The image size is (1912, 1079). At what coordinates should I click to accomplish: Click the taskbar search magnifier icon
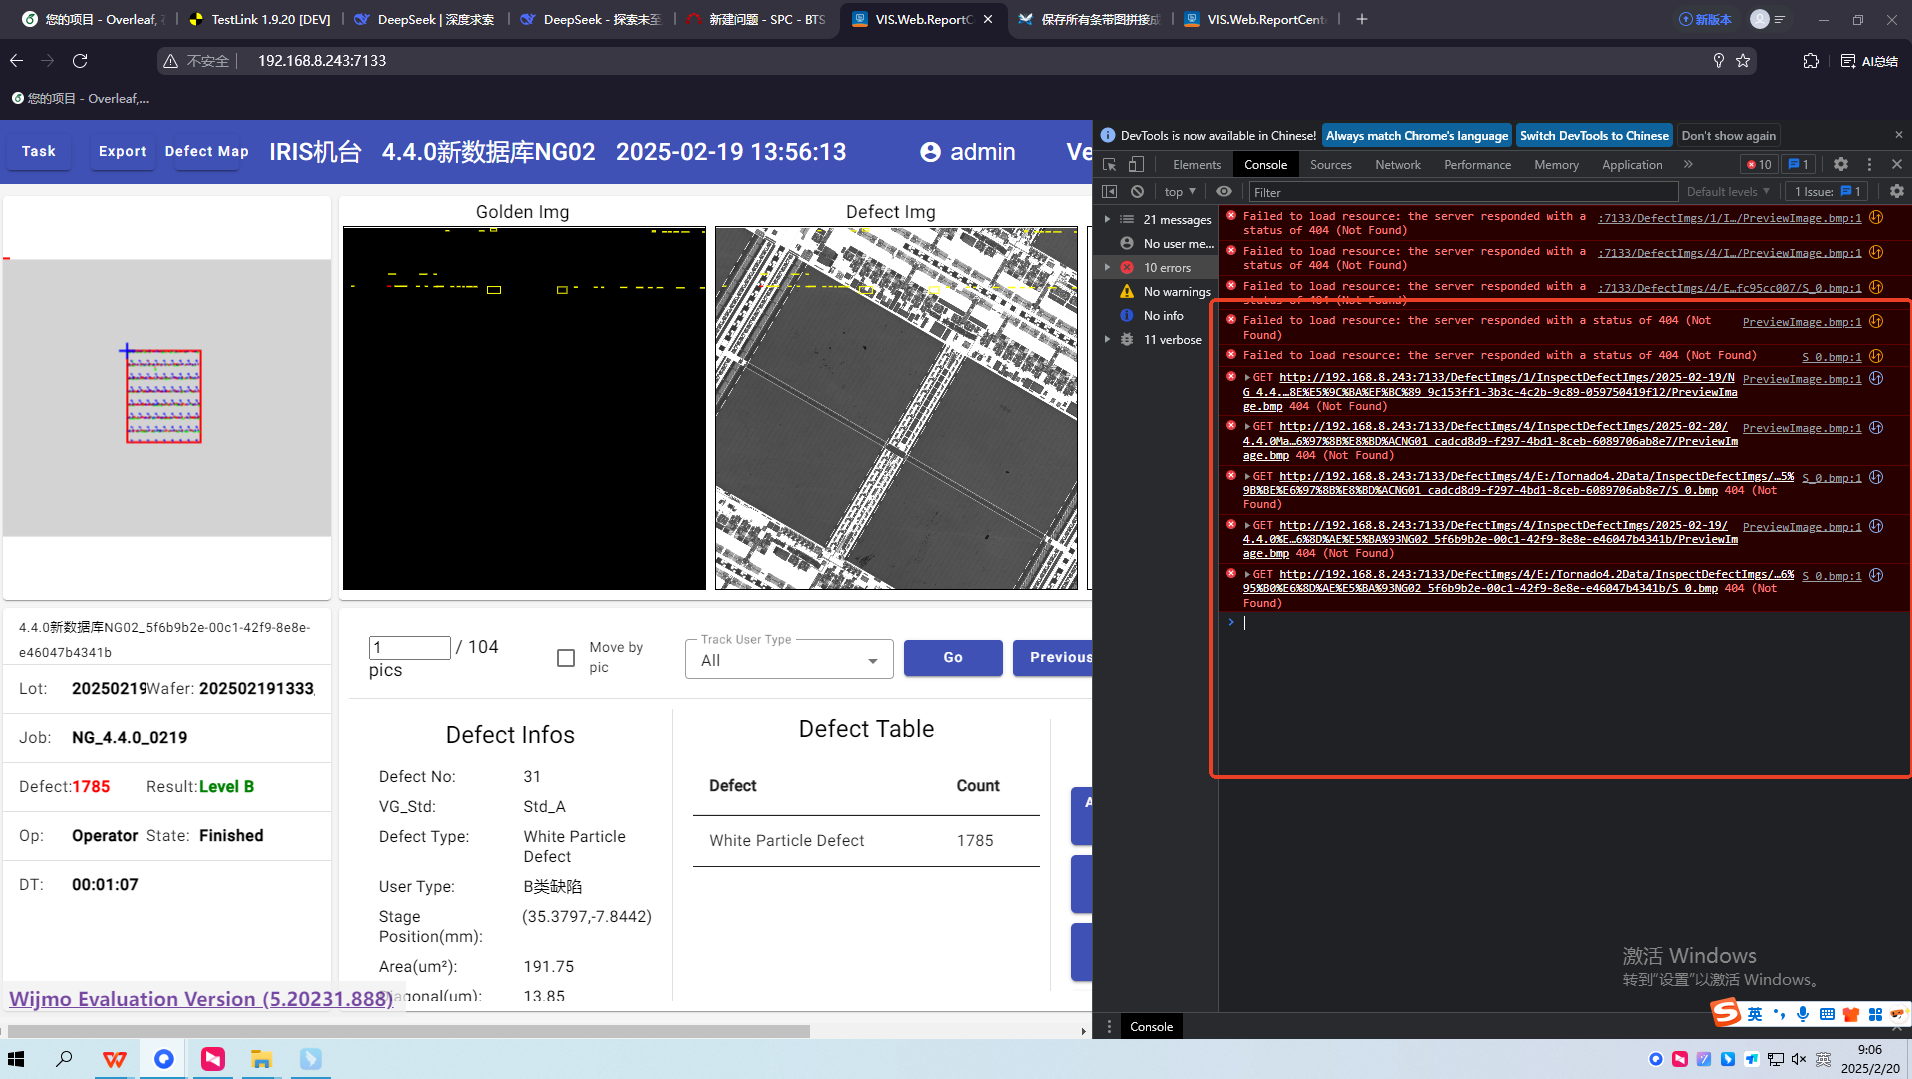click(x=64, y=1059)
